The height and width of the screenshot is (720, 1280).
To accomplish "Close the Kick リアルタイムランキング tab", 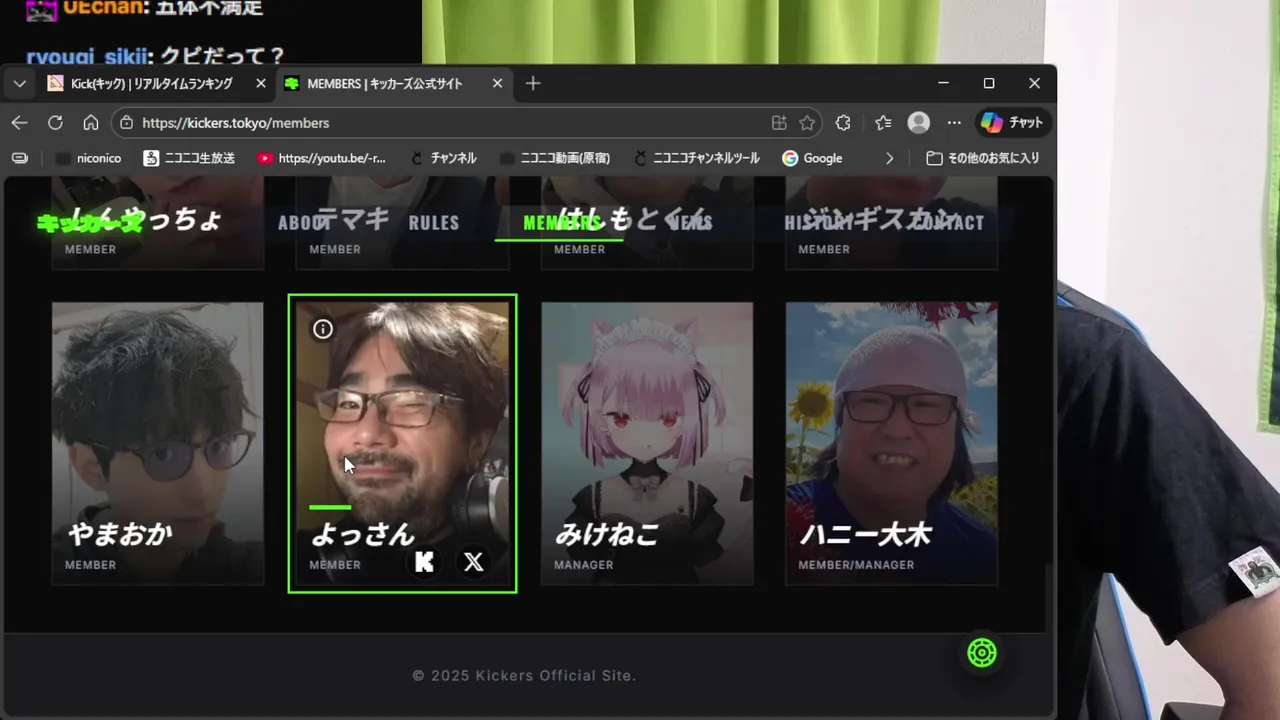I will [x=261, y=84].
